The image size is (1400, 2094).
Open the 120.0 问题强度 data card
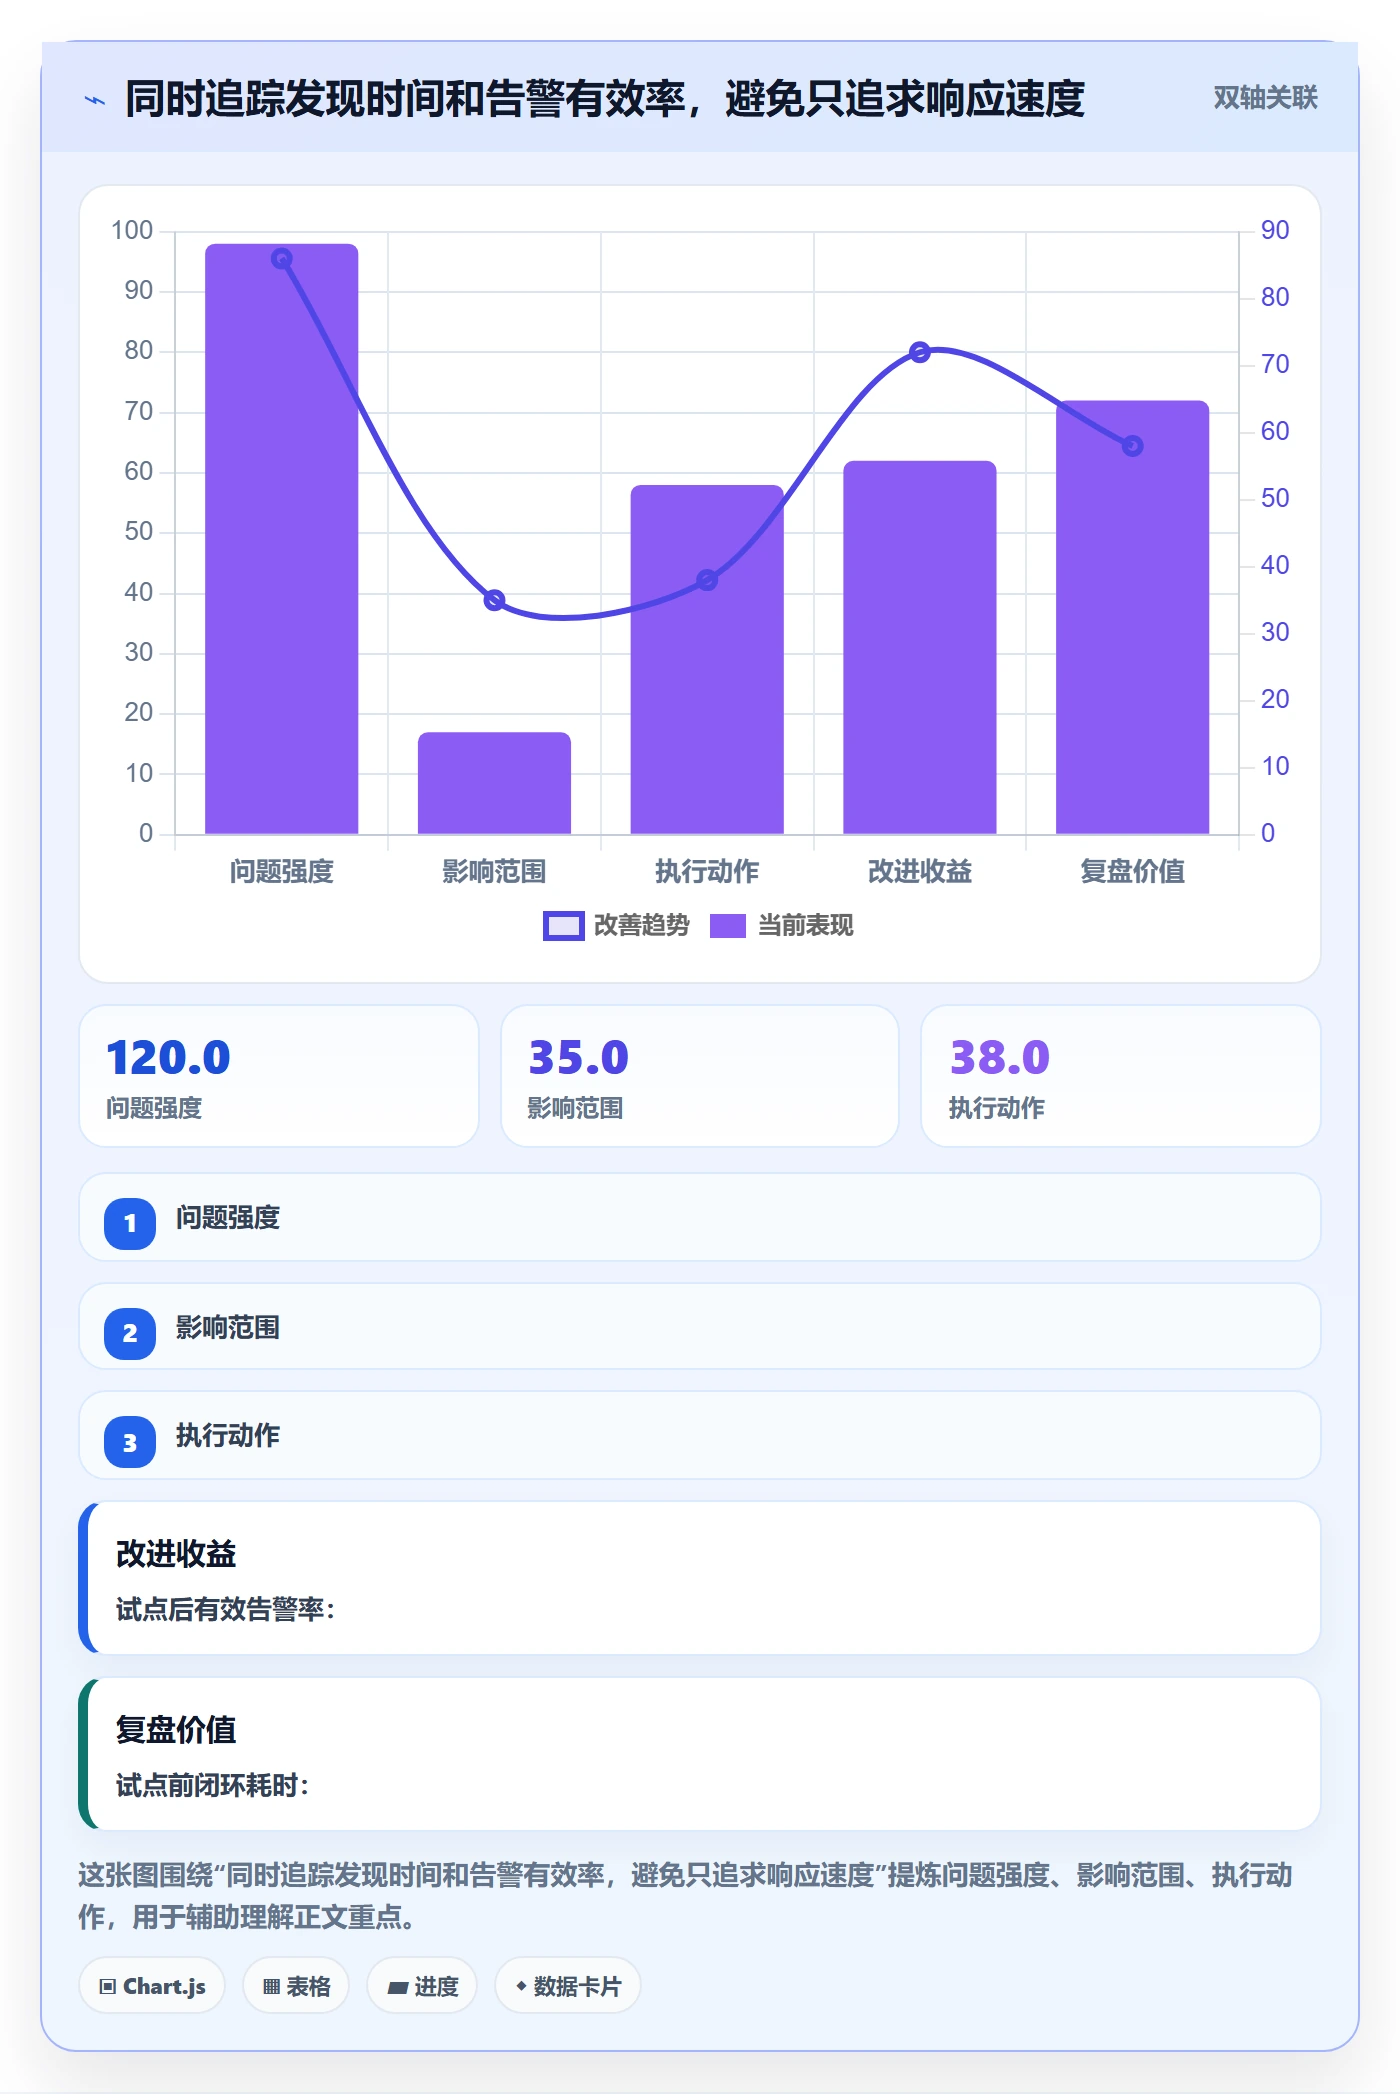click(x=279, y=1076)
